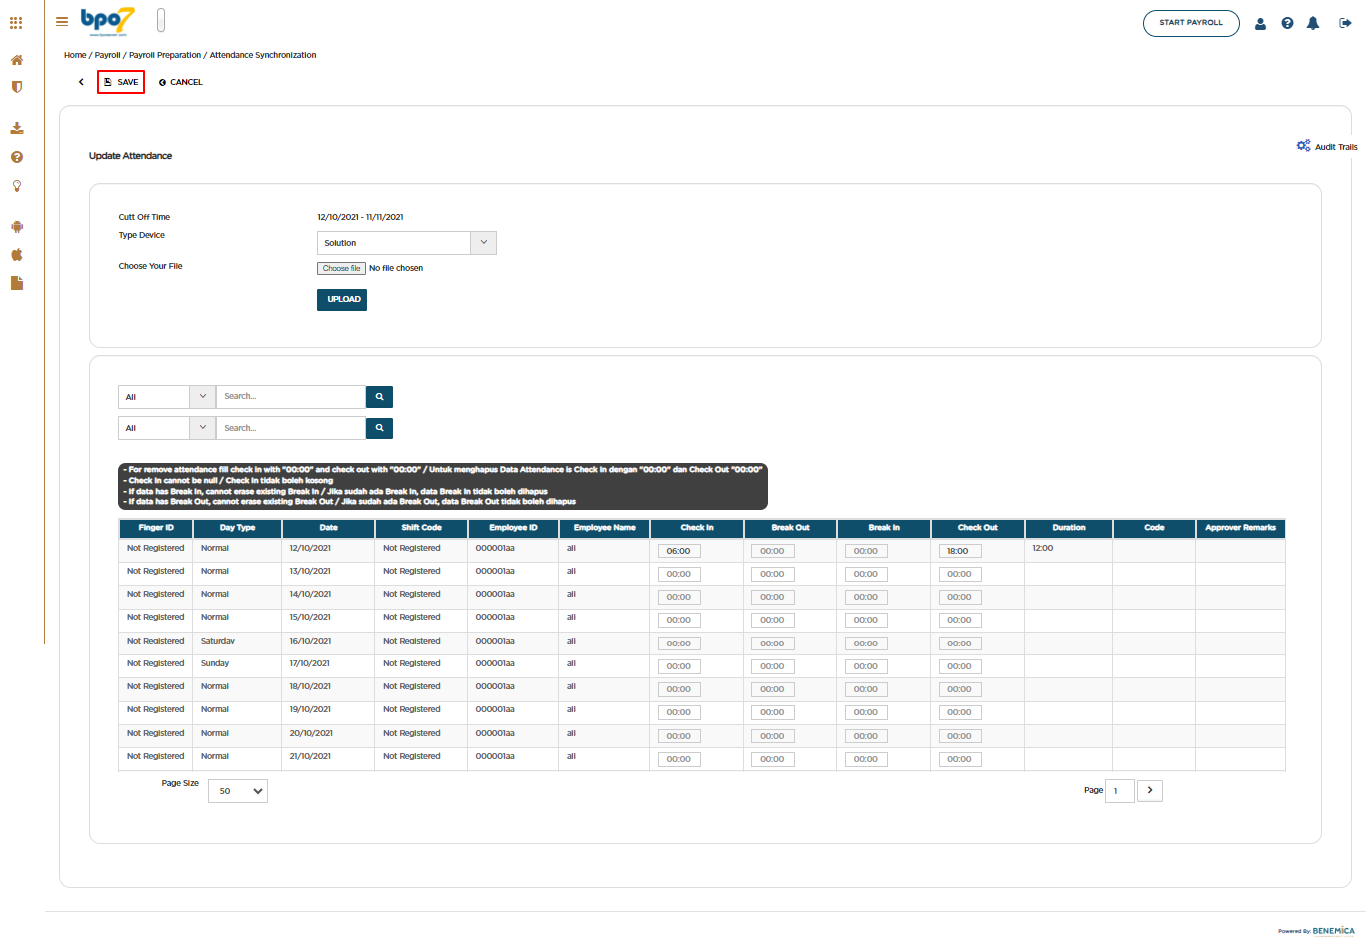Sort by Date column header
1366x951 pixels.
point(329,528)
